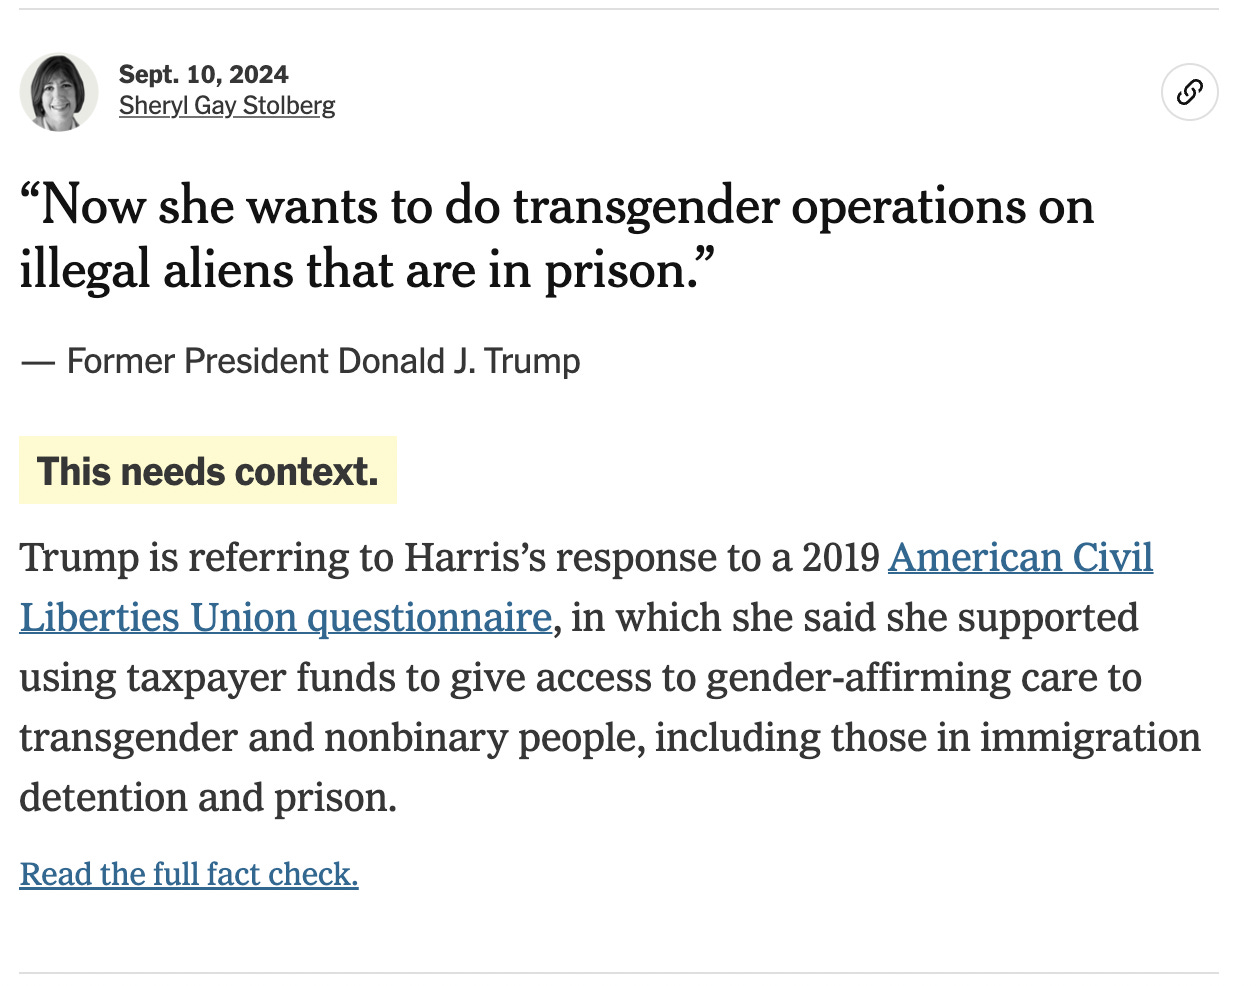Click the fact check explanation paragraph
1256x986 pixels.
pos(610,677)
